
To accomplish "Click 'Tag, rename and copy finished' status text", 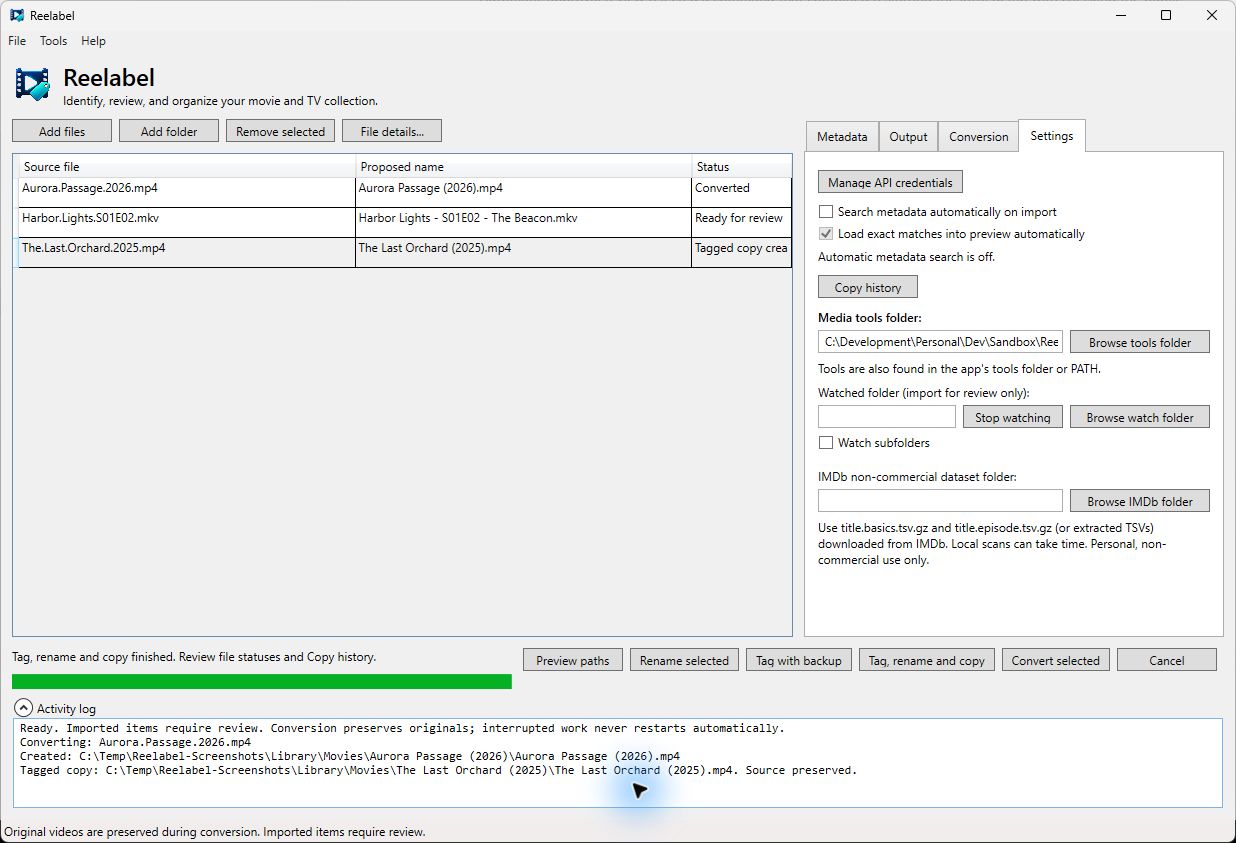I will pyautogui.click(x=194, y=657).
